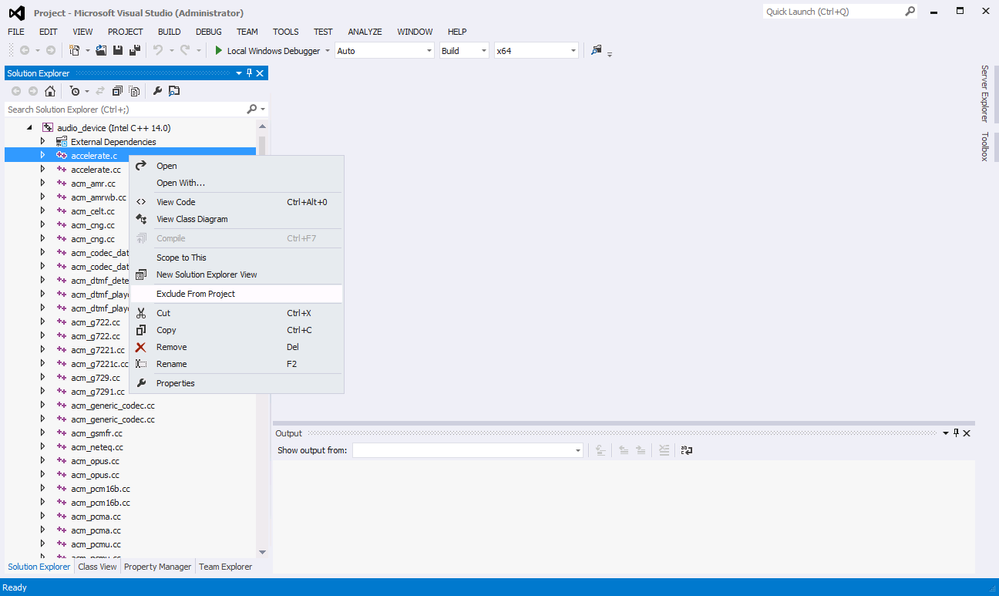999x596 pixels.
Task: Click the Undo toolbar icon
Action: tap(158, 50)
